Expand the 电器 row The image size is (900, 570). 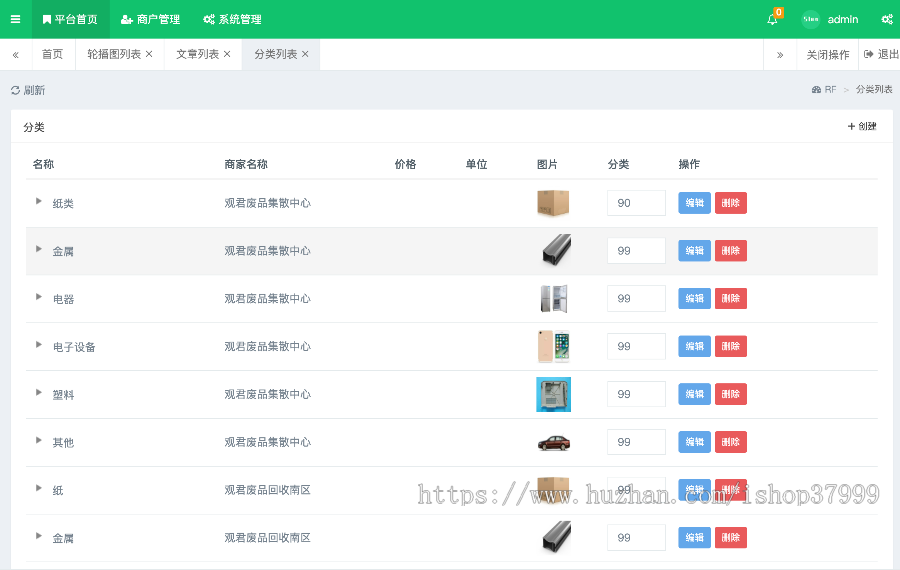click(x=38, y=297)
